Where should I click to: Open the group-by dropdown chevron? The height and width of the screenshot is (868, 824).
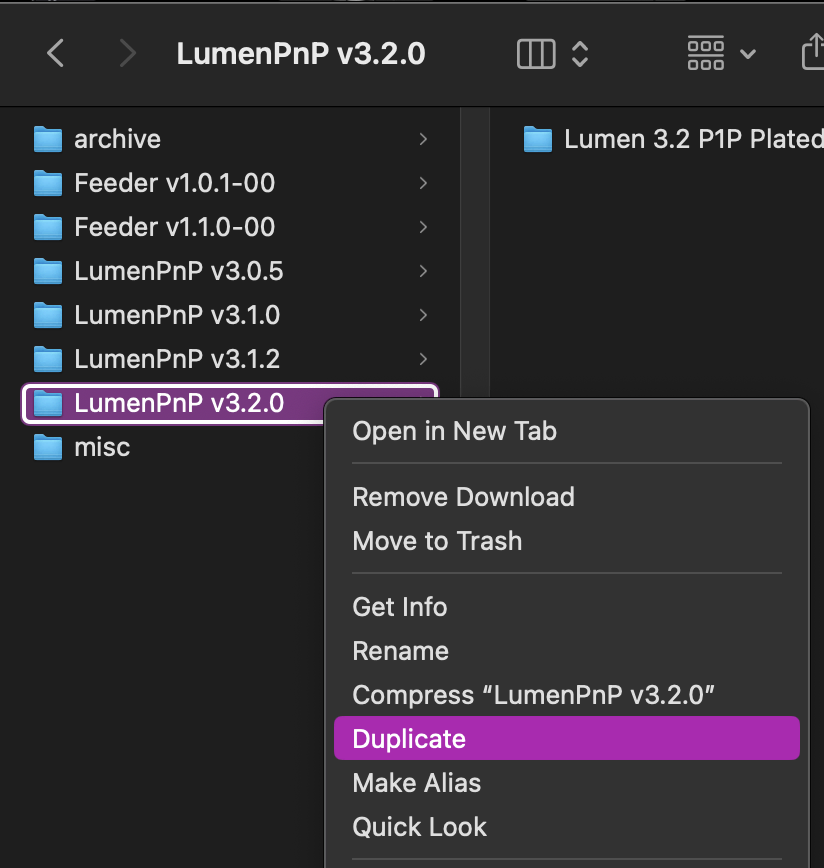747,53
